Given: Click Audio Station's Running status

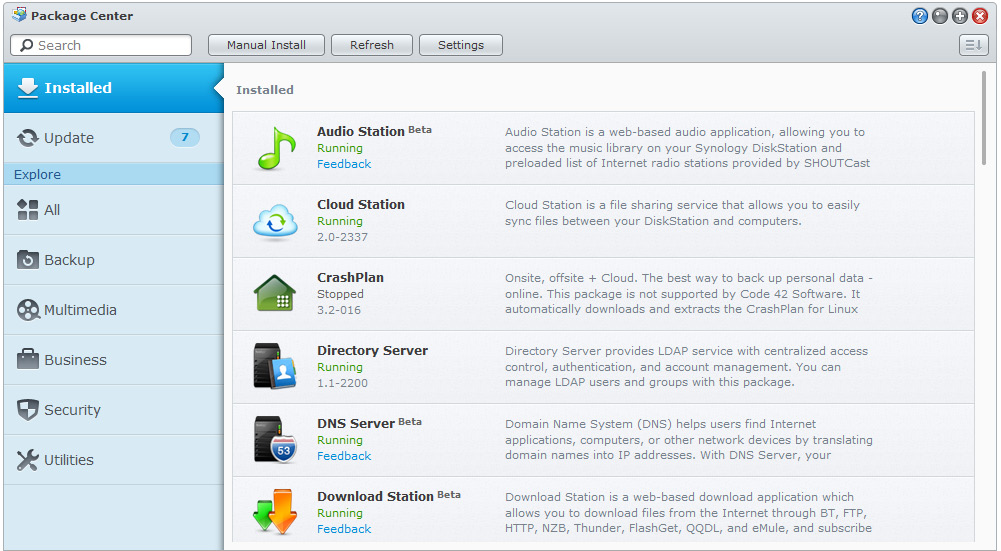Looking at the screenshot, I should point(340,148).
